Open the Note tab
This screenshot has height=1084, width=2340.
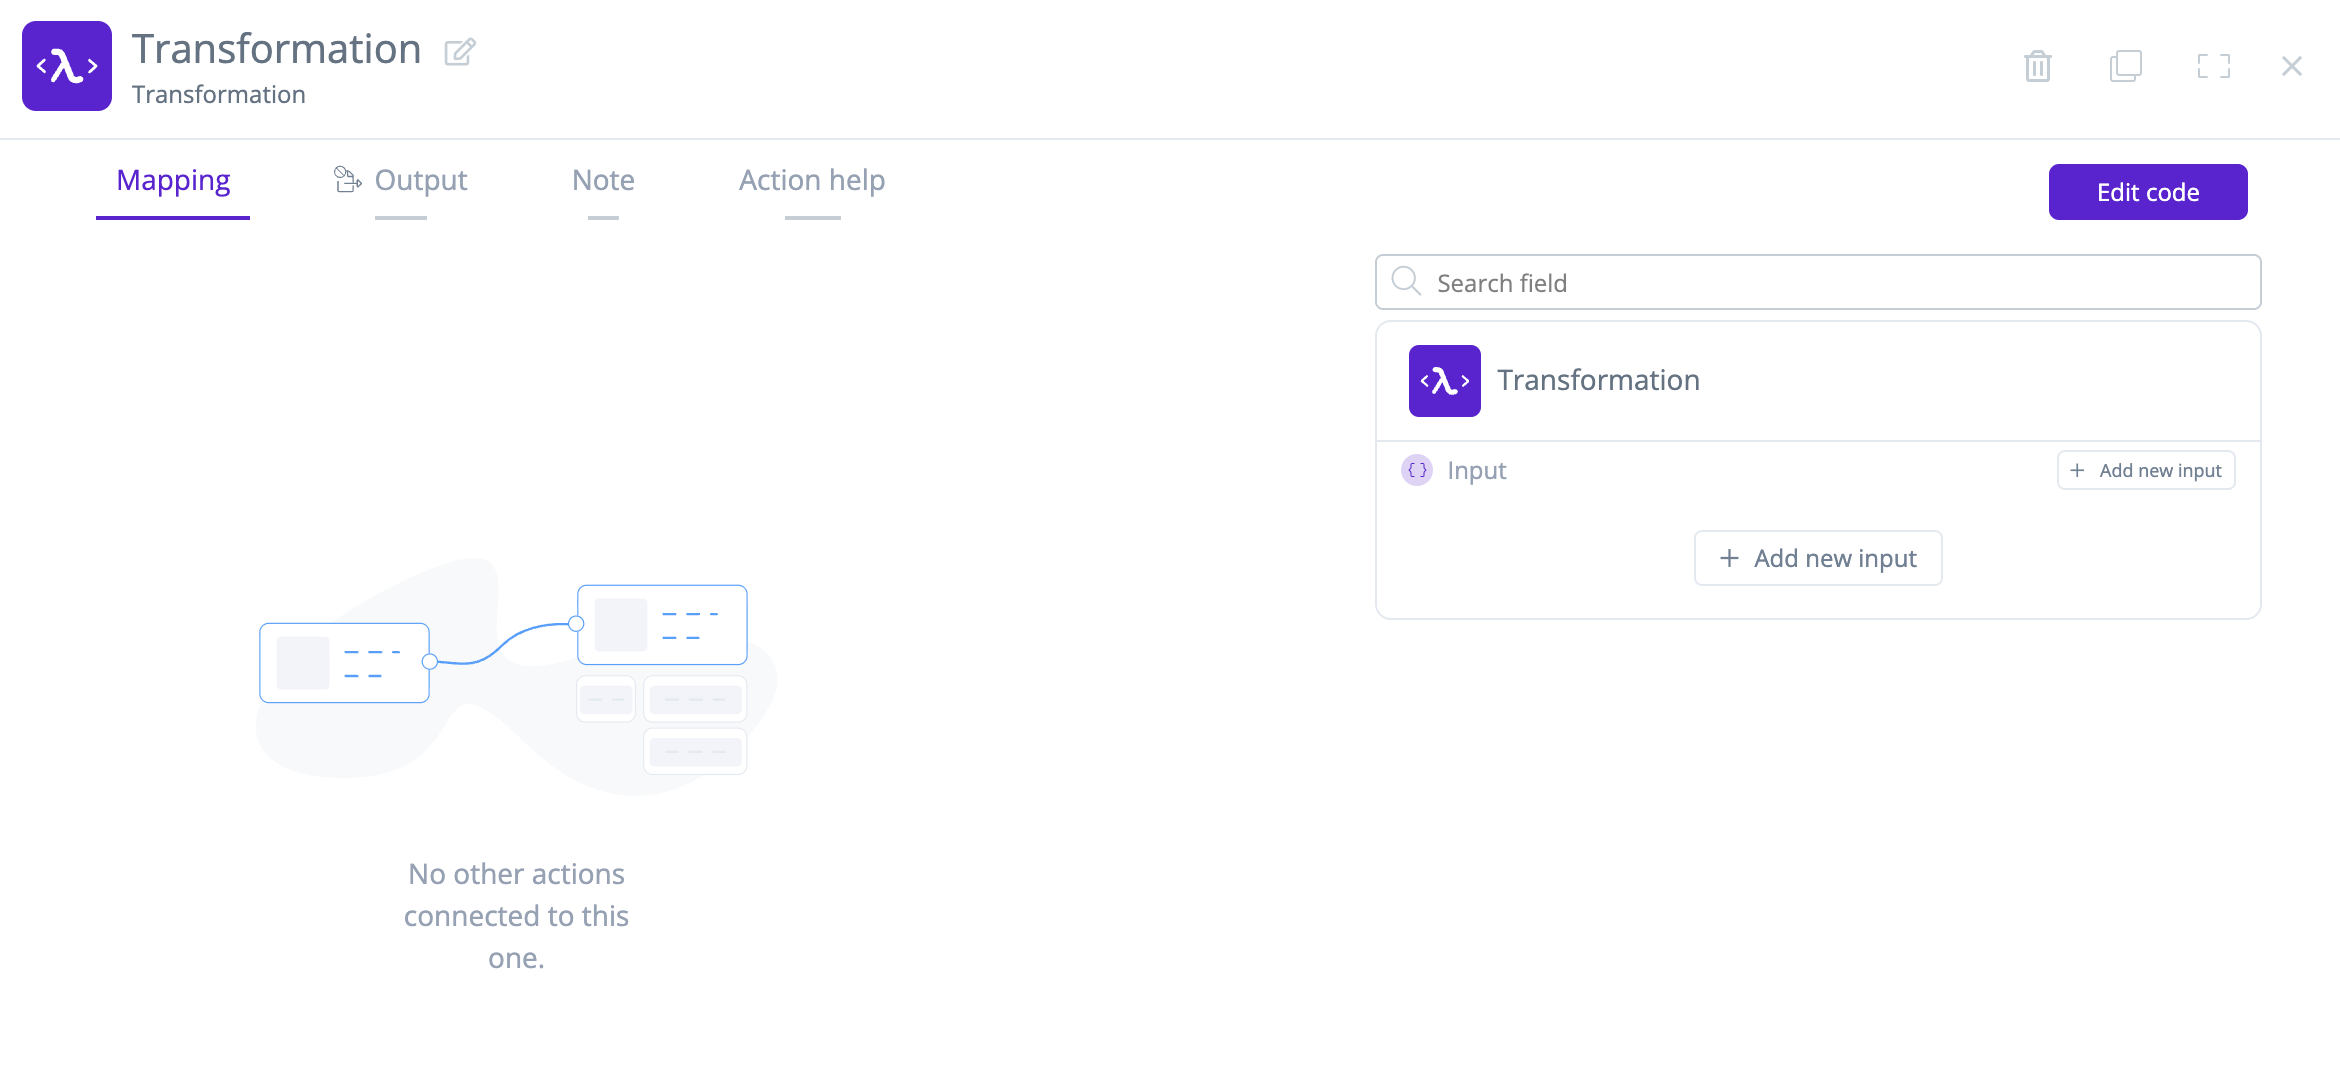click(603, 181)
